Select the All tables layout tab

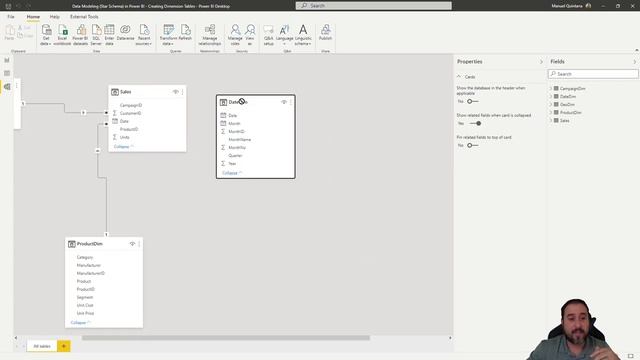[42, 346]
